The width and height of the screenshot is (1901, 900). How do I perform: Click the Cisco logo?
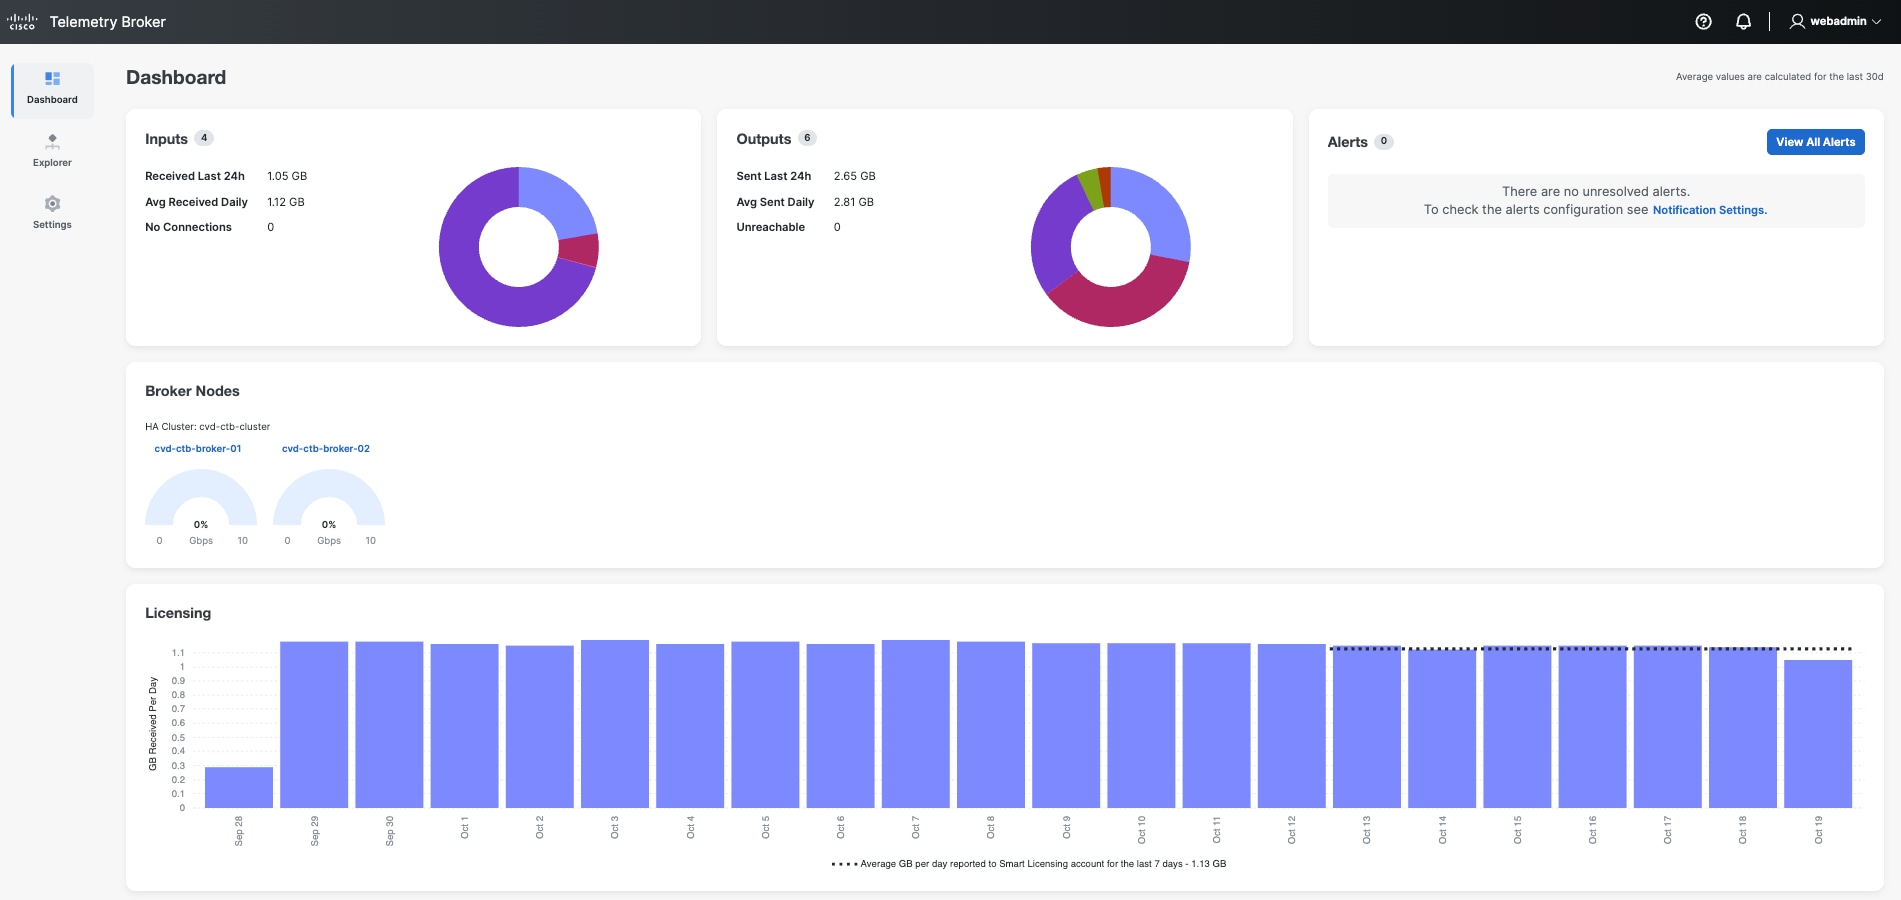(22, 21)
